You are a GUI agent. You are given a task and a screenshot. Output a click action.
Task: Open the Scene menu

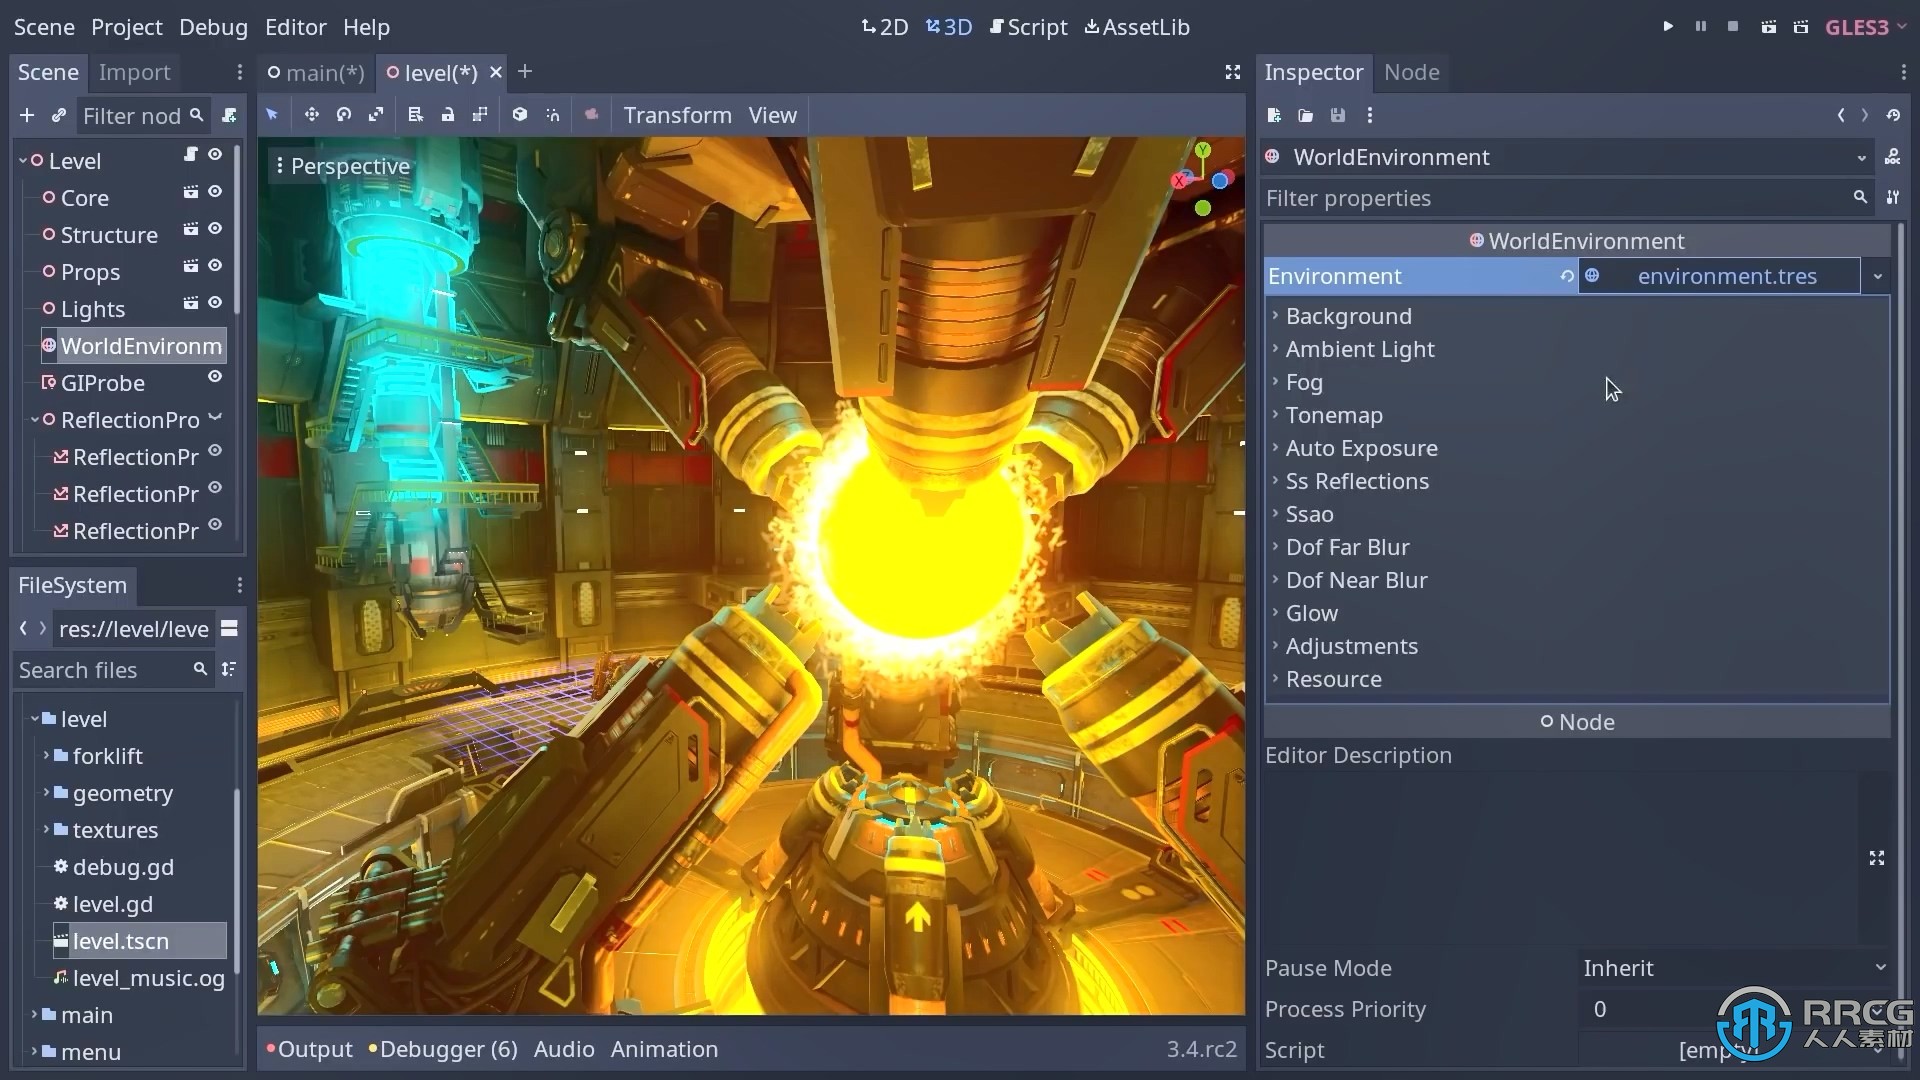click(x=44, y=26)
